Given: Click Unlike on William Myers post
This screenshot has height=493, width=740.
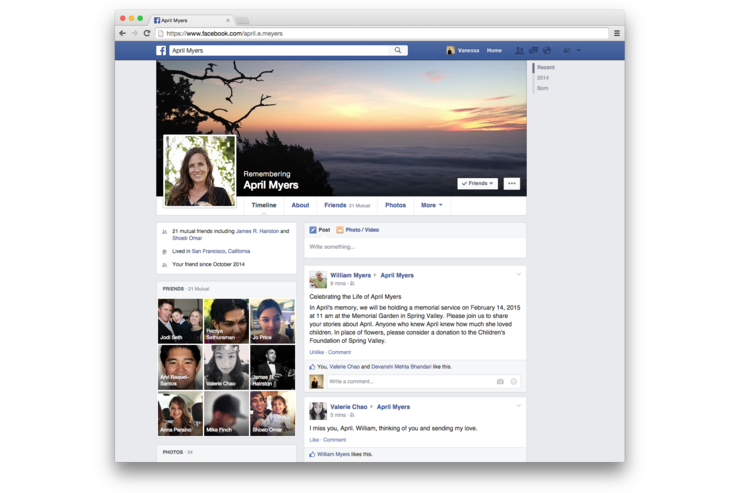Looking at the screenshot, I should tap(317, 352).
